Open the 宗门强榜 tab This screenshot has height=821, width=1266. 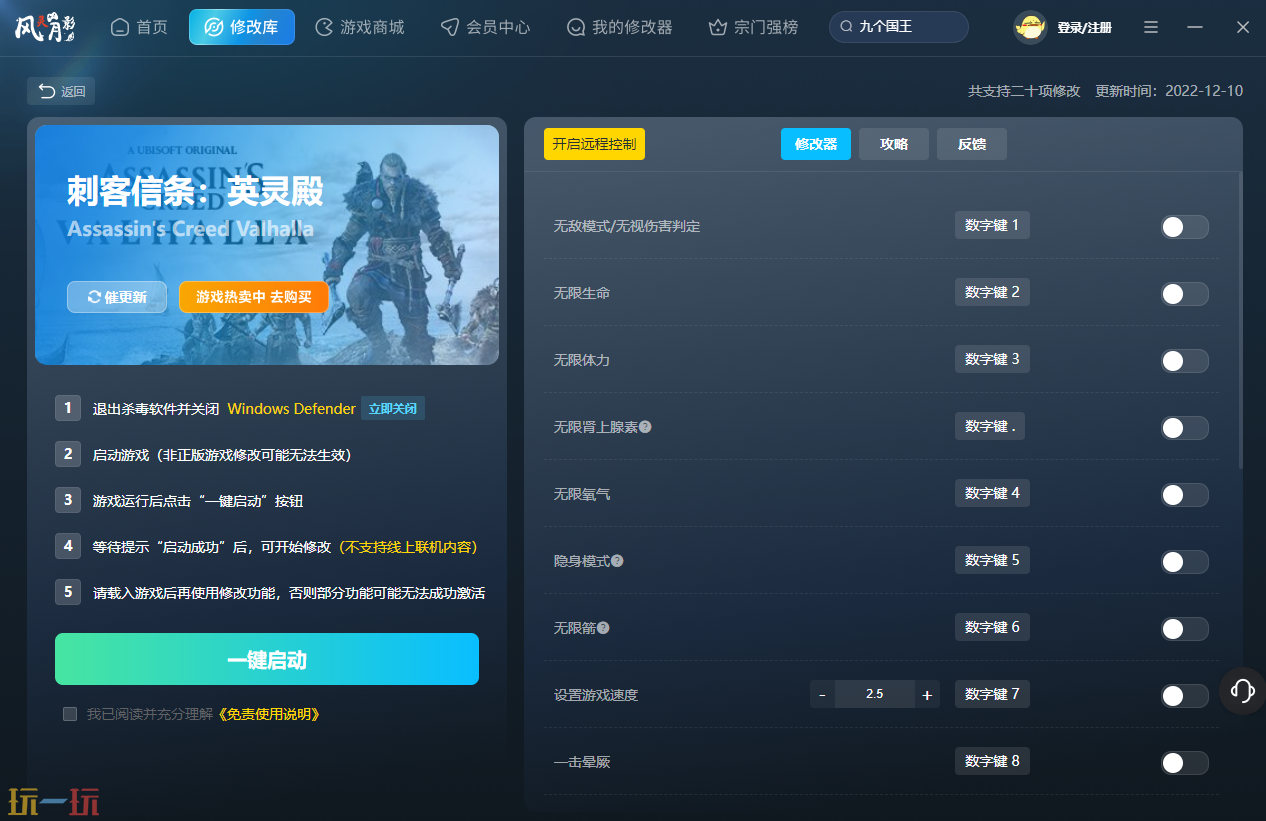[753, 27]
